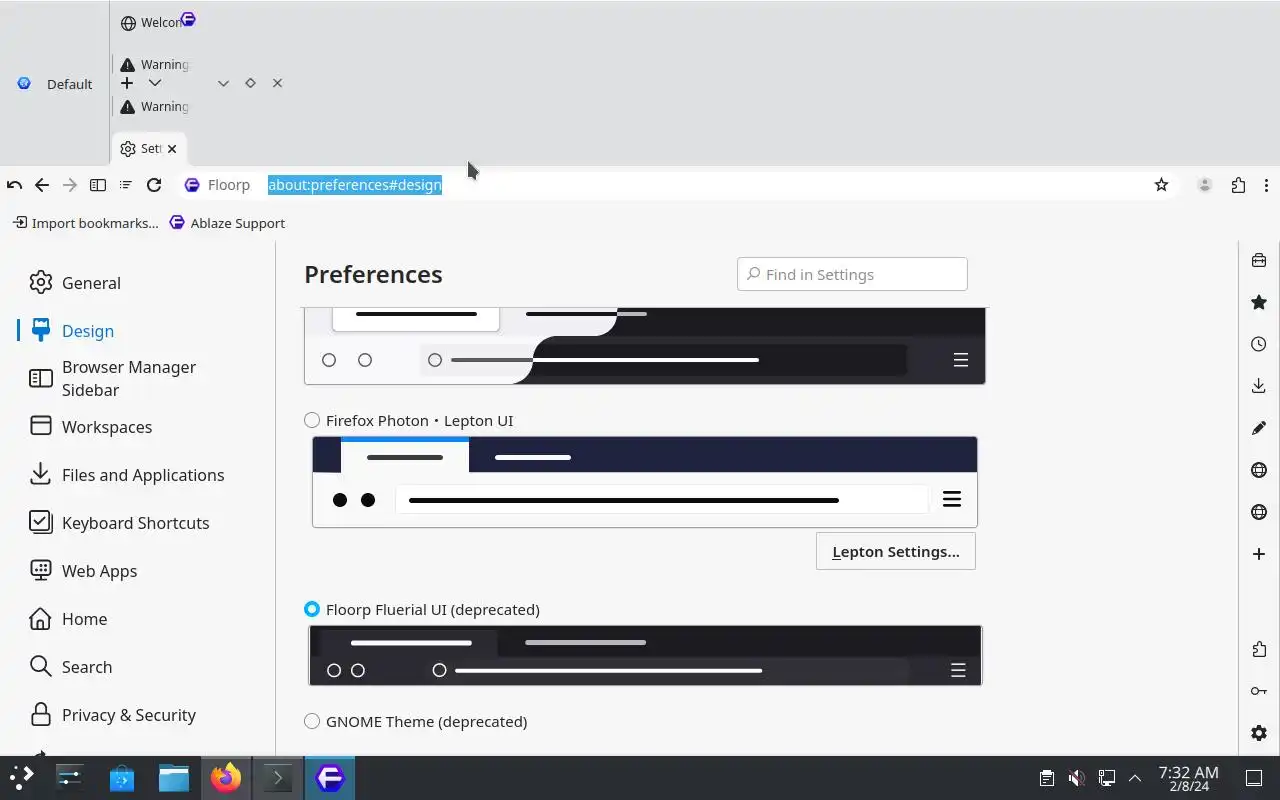Open Ablaze Support bookmark
Viewport: 1280px width, 800px height.
227,223
